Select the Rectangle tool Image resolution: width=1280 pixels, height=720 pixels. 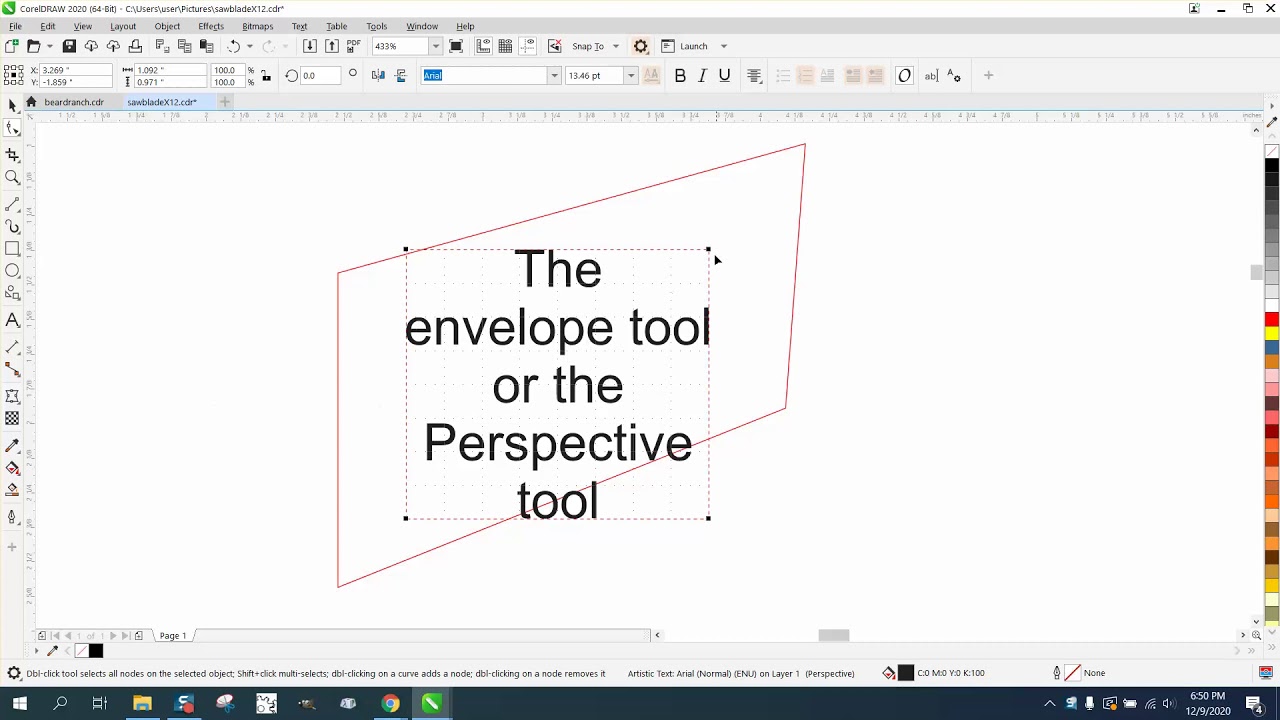tap(12, 248)
